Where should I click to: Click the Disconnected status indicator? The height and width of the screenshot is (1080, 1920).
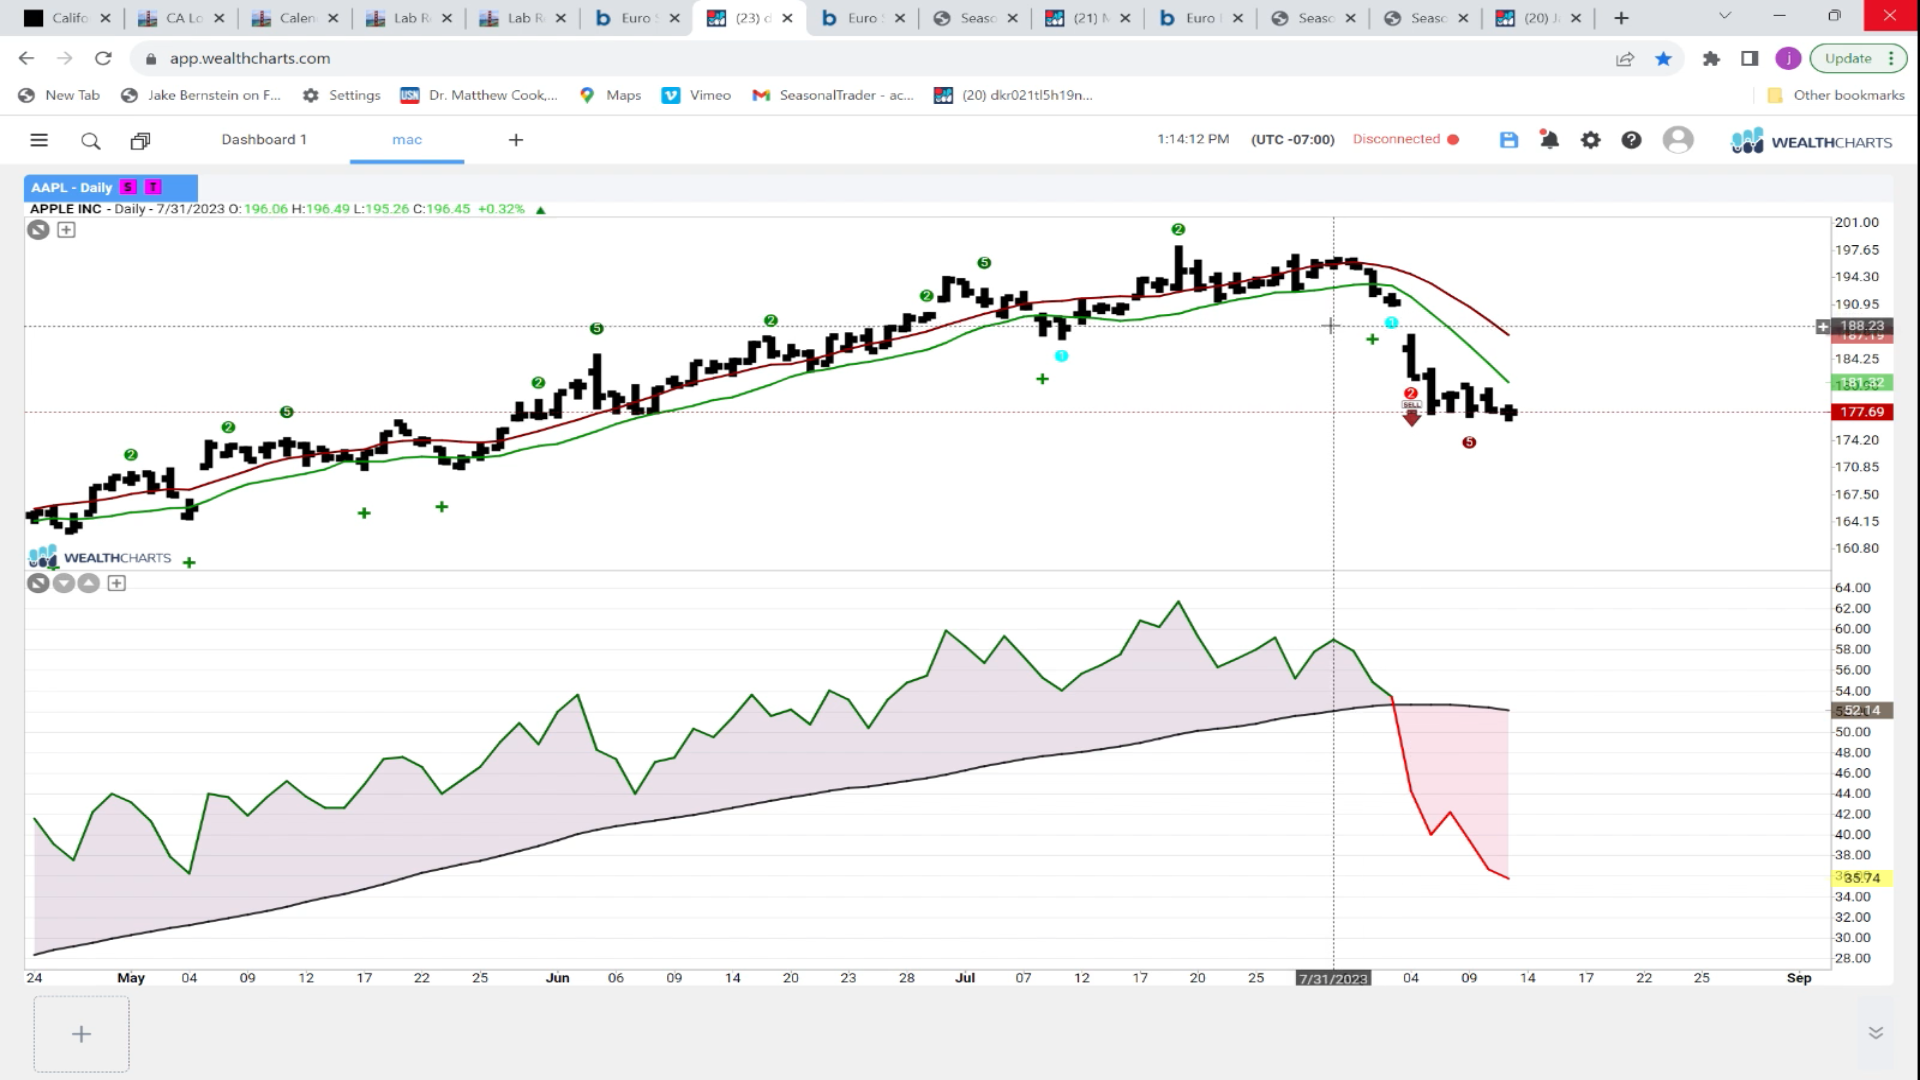pos(1406,139)
